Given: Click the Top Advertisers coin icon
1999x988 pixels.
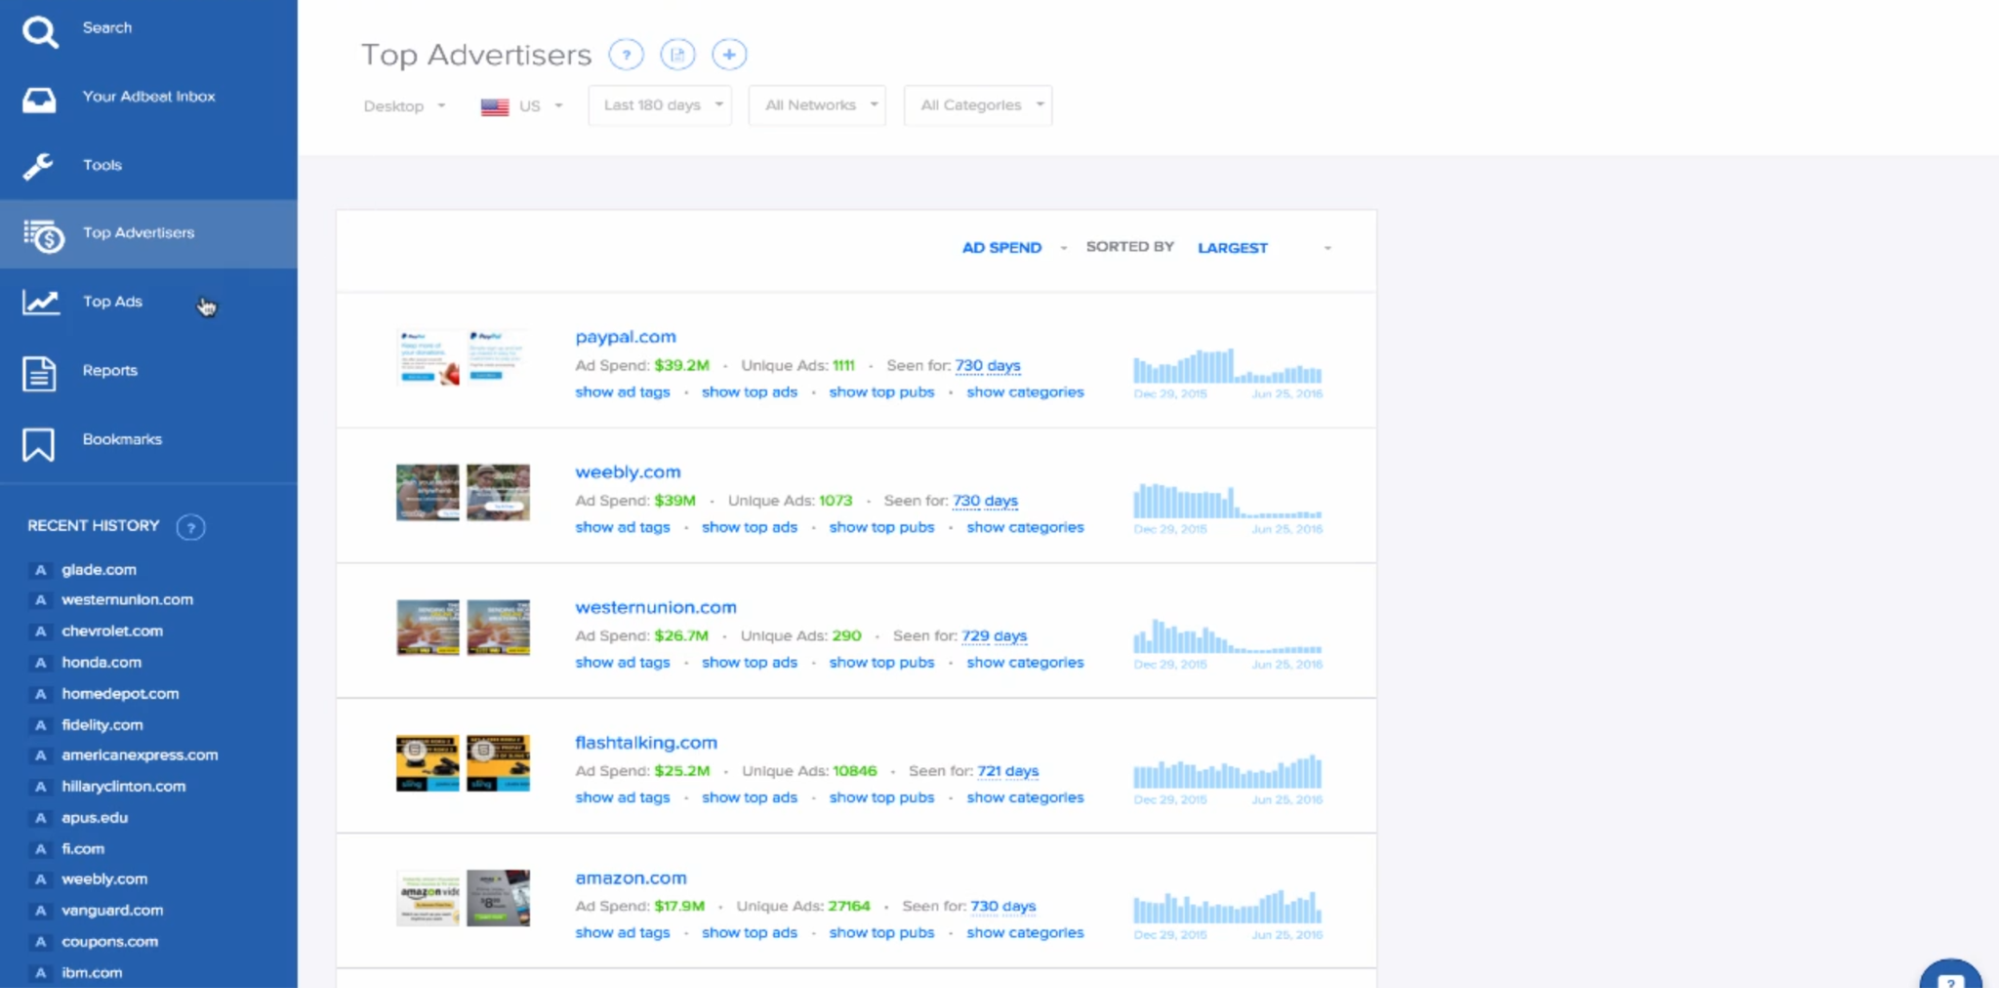Looking at the screenshot, I should click(x=43, y=235).
